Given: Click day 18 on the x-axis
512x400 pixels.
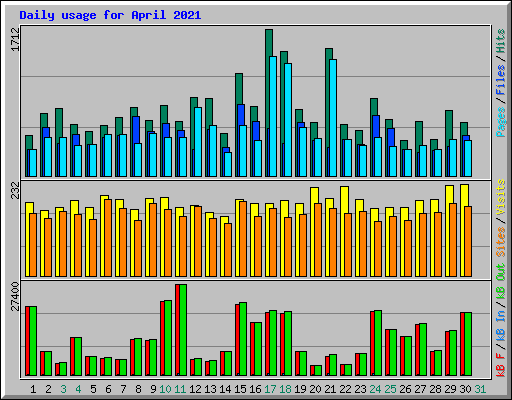Looking at the screenshot, I should click(x=285, y=389).
